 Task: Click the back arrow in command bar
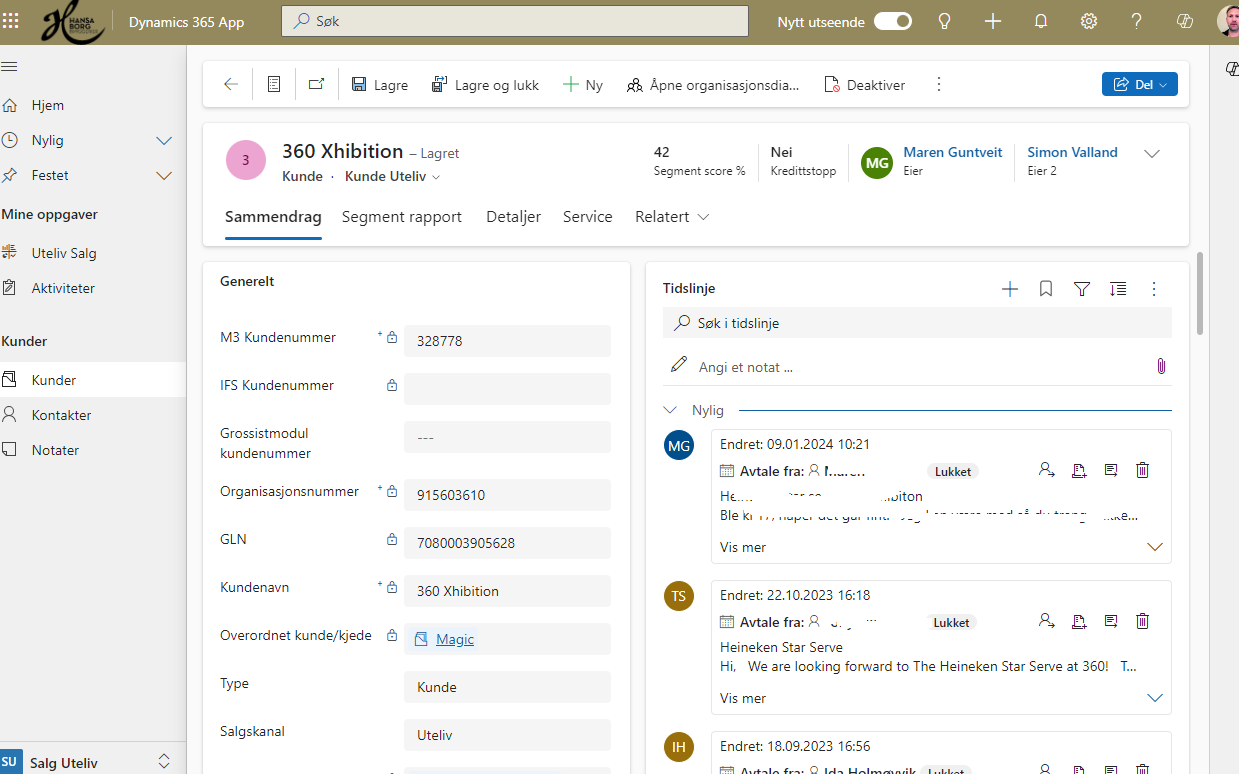[231, 85]
